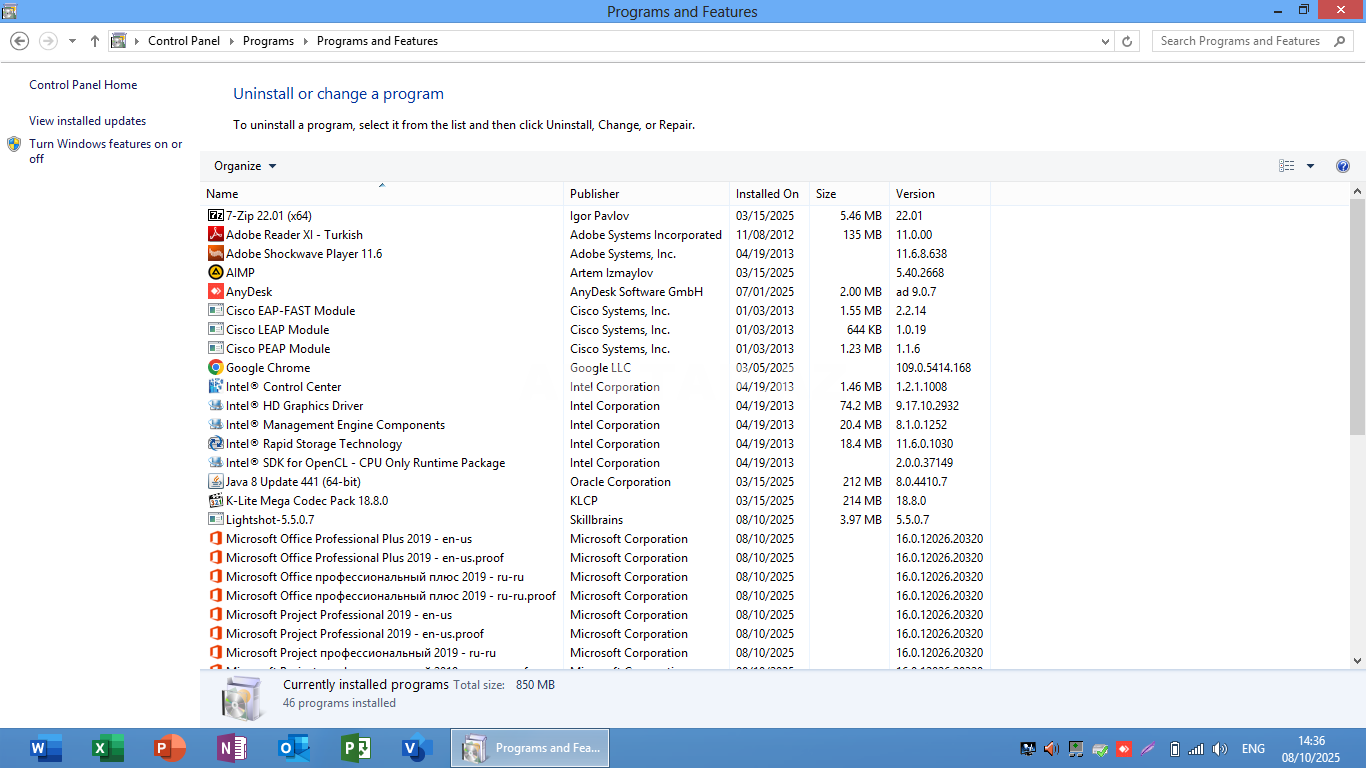Sort by the Publisher column header

pos(647,193)
